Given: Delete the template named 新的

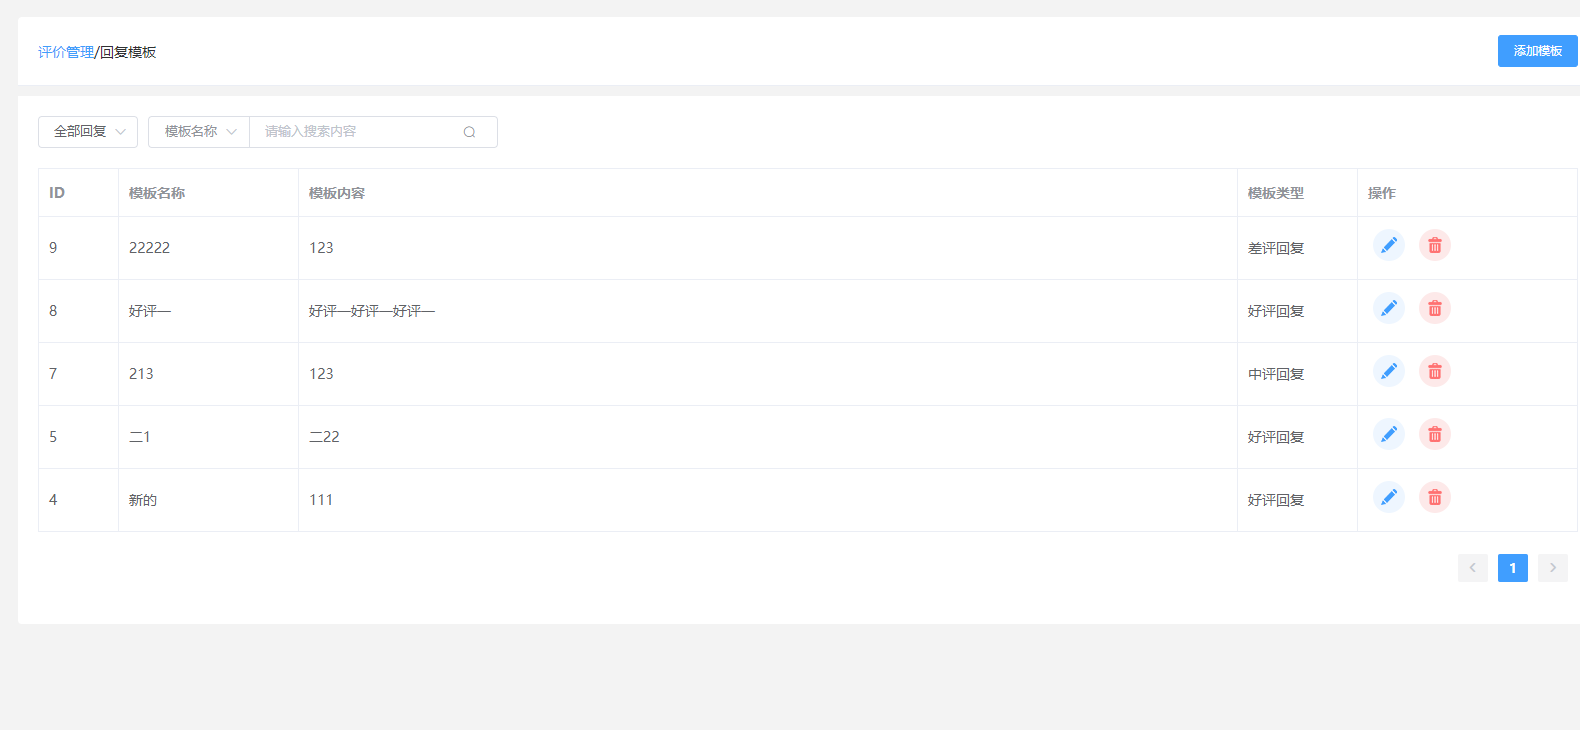Looking at the screenshot, I should [1434, 497].
